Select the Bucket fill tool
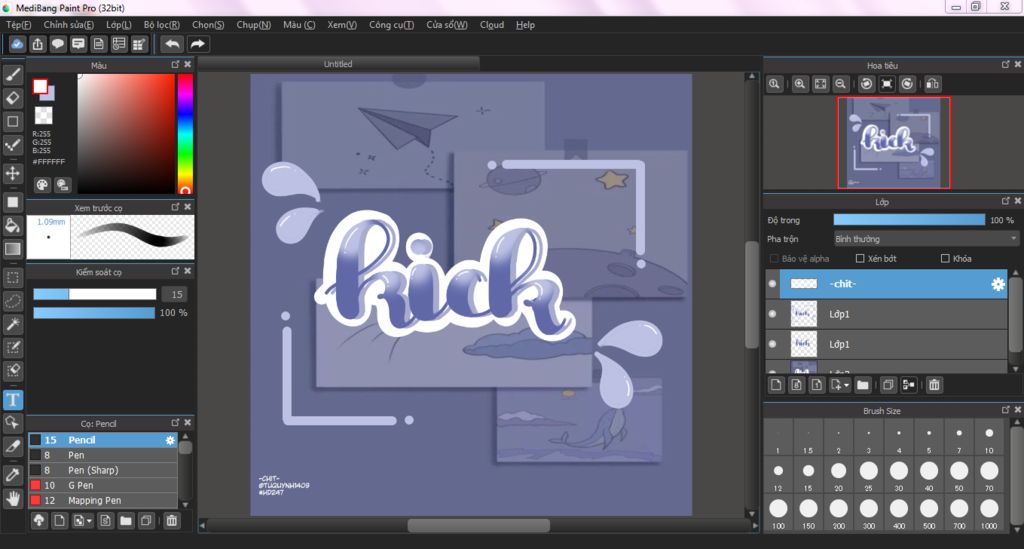 pos(13,226)
